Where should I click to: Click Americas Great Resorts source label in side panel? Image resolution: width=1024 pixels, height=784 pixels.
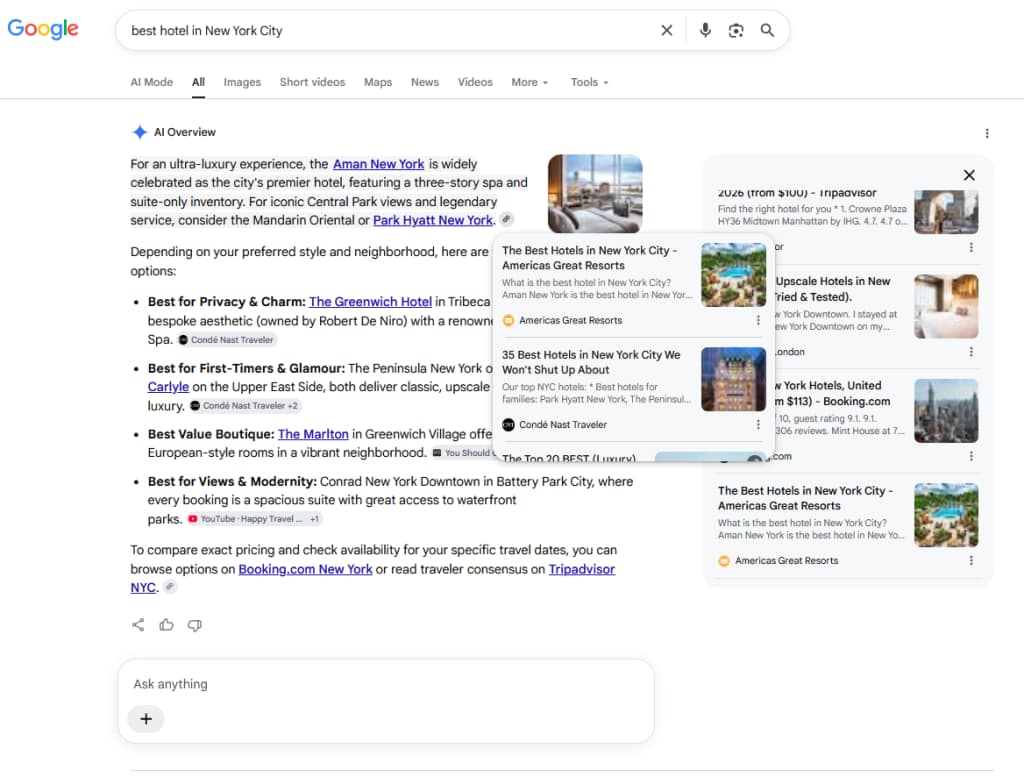(x=786, y=561)
